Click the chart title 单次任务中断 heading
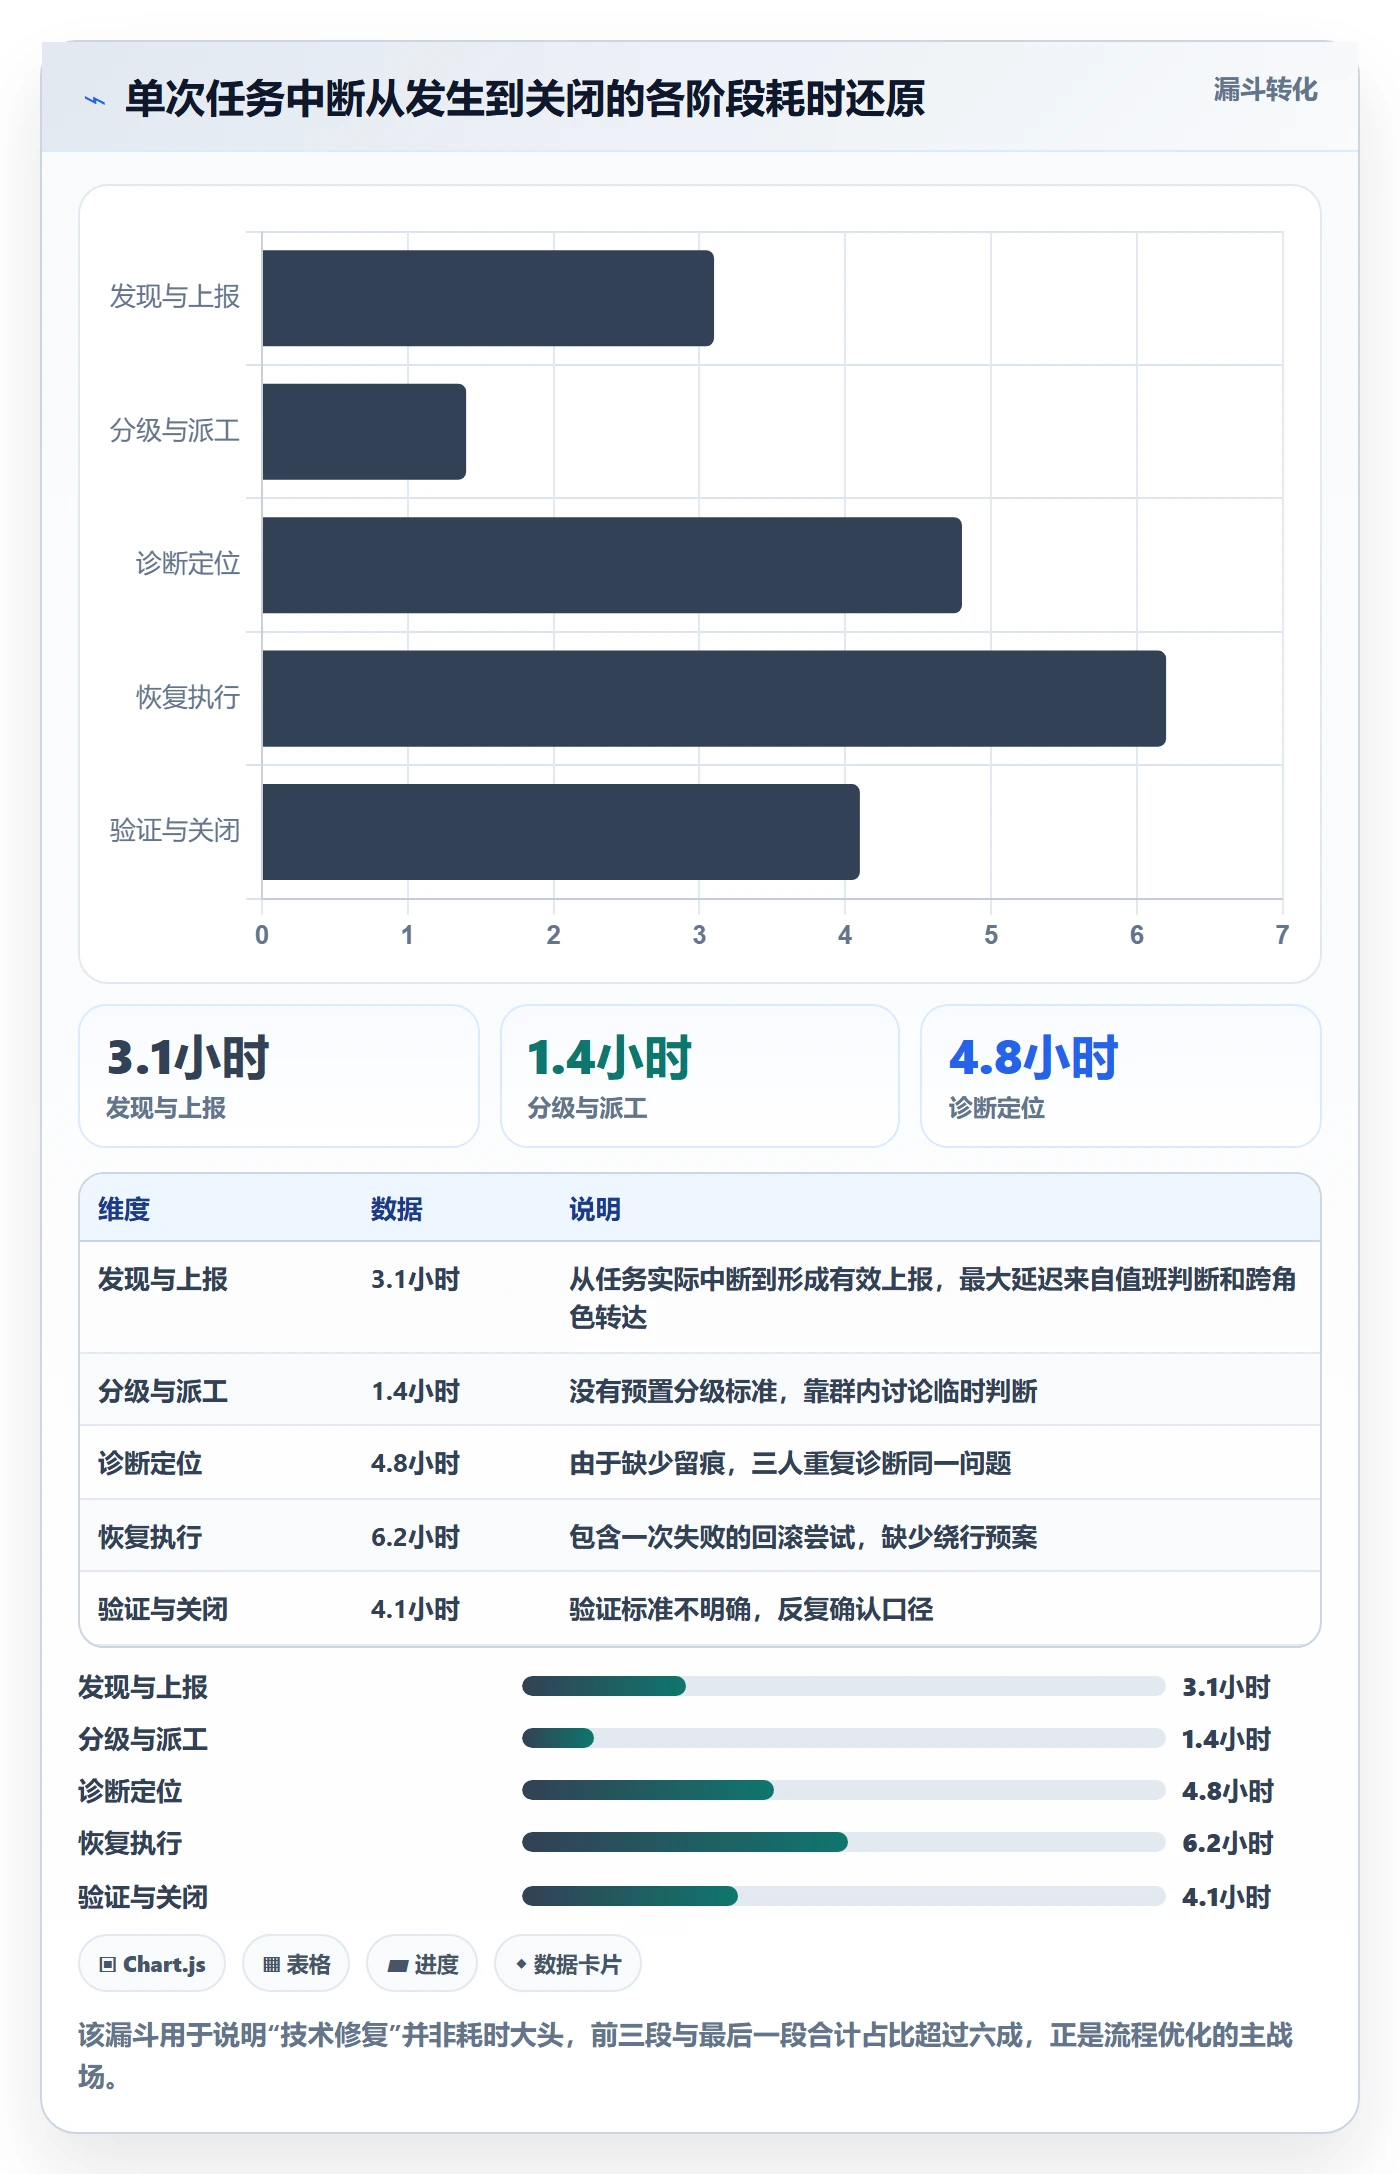The width and height of the screenshot is (1400, 2174). (x=524, y=99)
